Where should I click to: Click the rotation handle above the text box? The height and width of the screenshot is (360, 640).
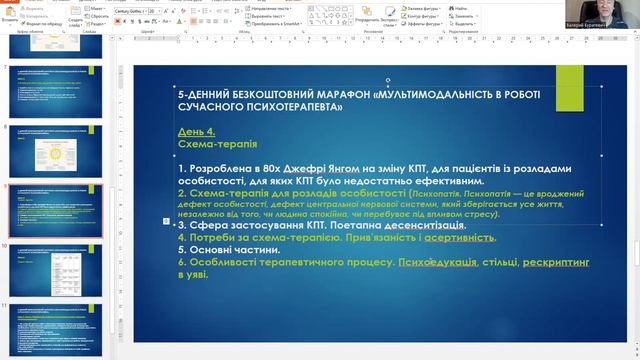pyautogui.click(x=388, y=80)
